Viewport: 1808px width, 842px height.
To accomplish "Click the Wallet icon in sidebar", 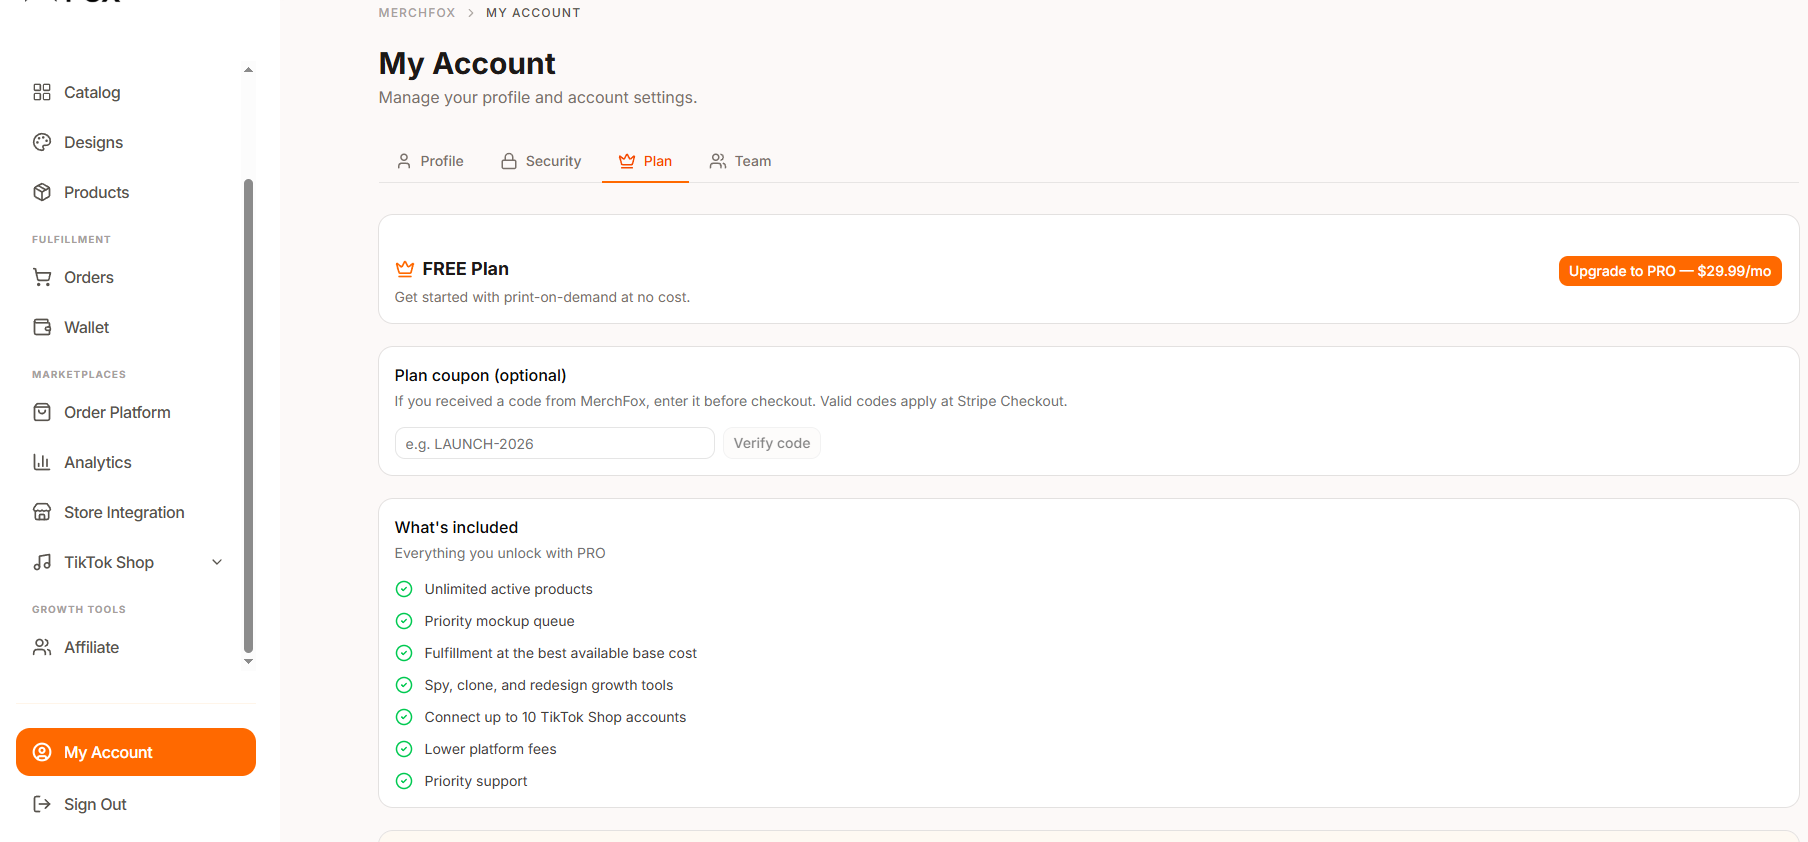I will 42,327.
